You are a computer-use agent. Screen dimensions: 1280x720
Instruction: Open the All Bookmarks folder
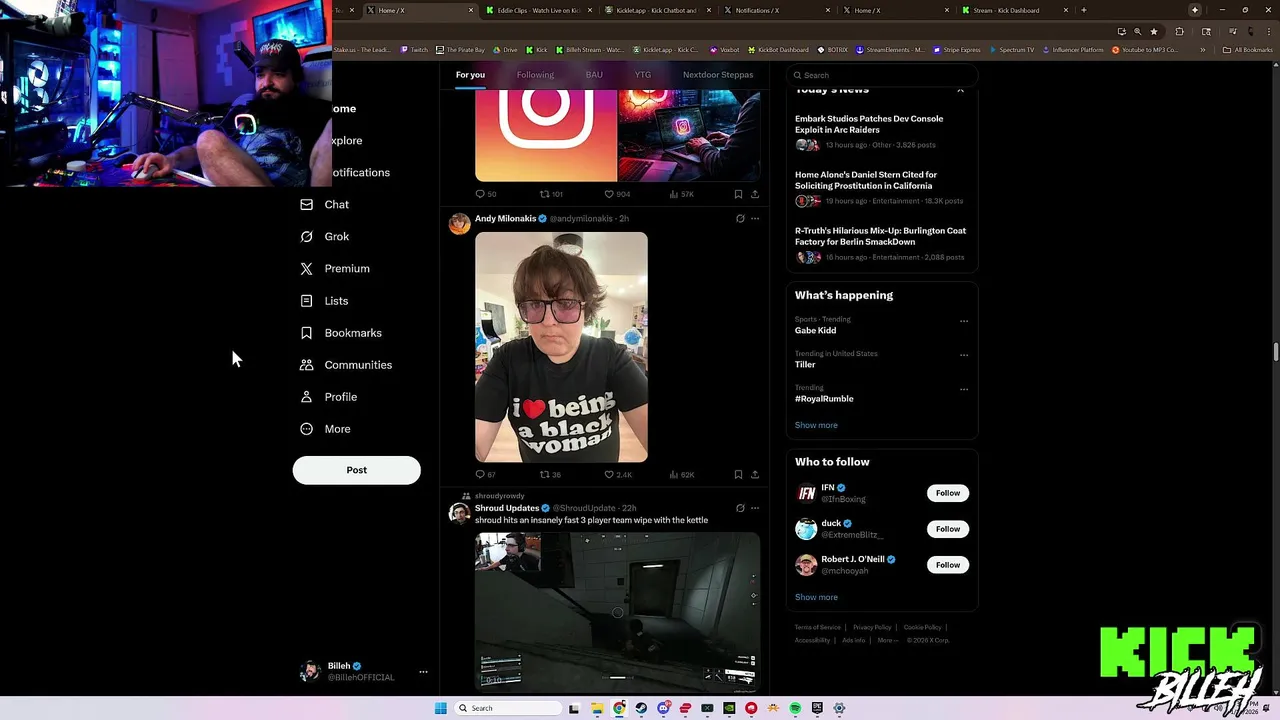click(1248, 50)
